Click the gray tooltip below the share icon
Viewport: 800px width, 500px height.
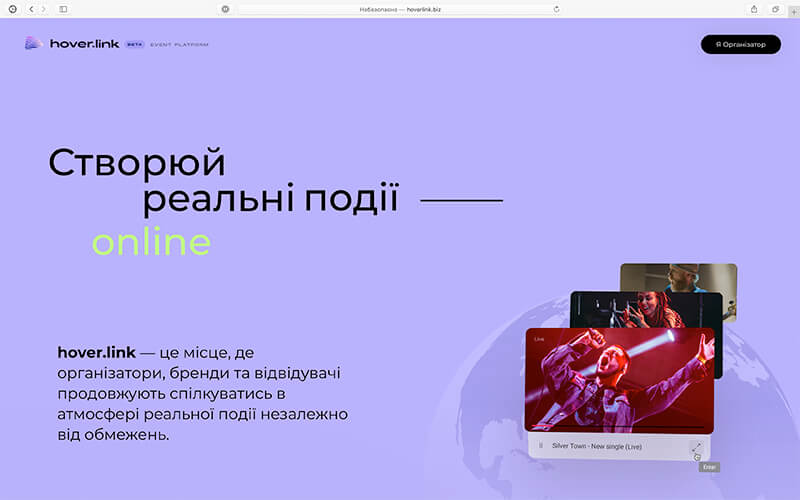coord(709,467)
